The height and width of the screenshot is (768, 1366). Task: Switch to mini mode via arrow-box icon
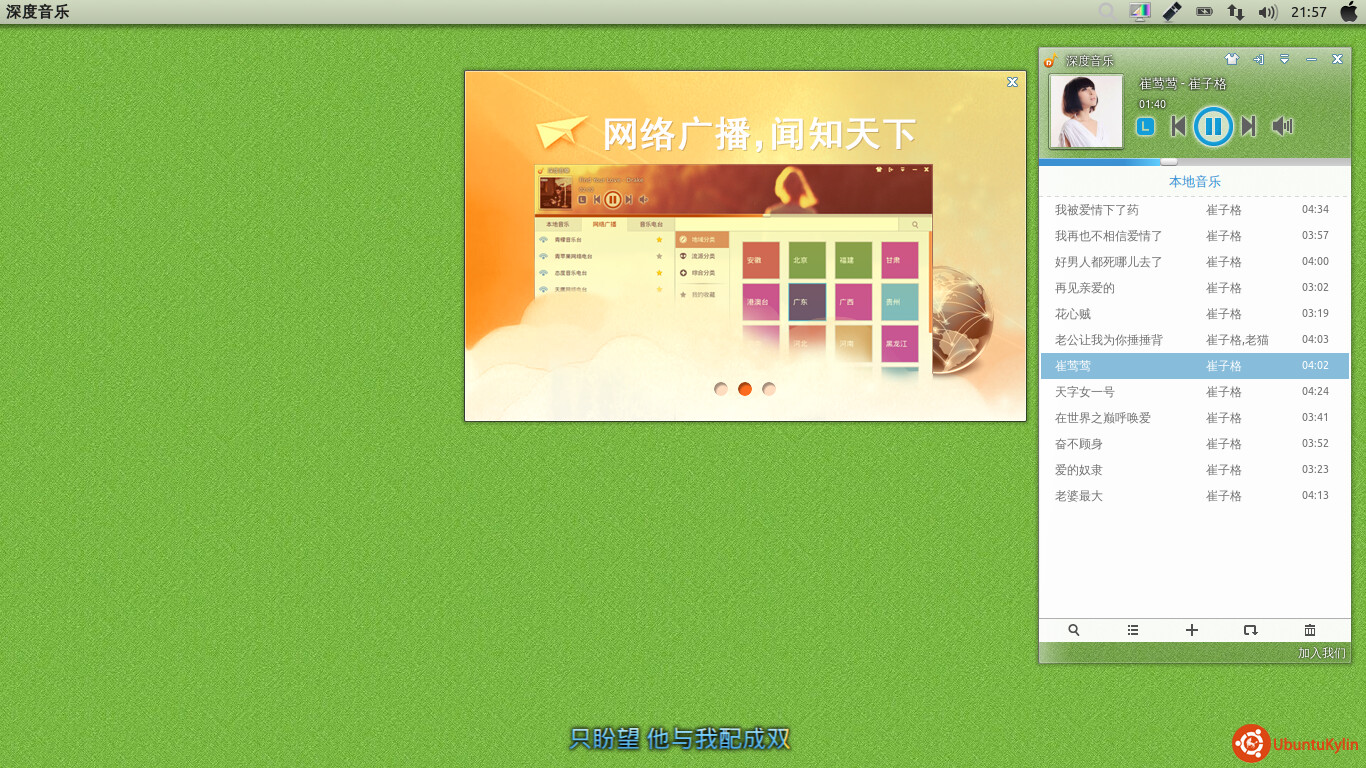[1258, 60]
